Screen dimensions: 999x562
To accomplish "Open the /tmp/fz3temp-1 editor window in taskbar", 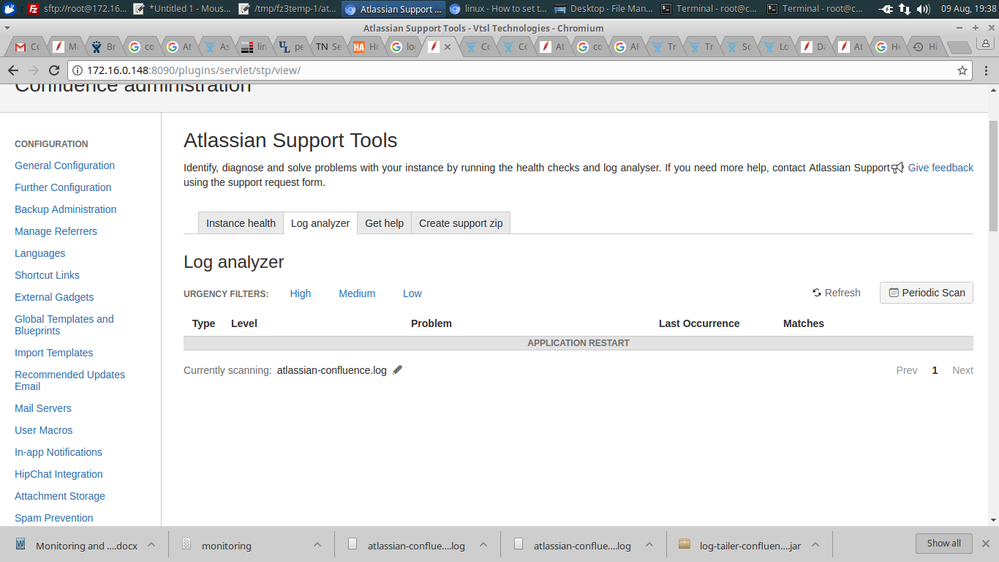I will 289,9.
